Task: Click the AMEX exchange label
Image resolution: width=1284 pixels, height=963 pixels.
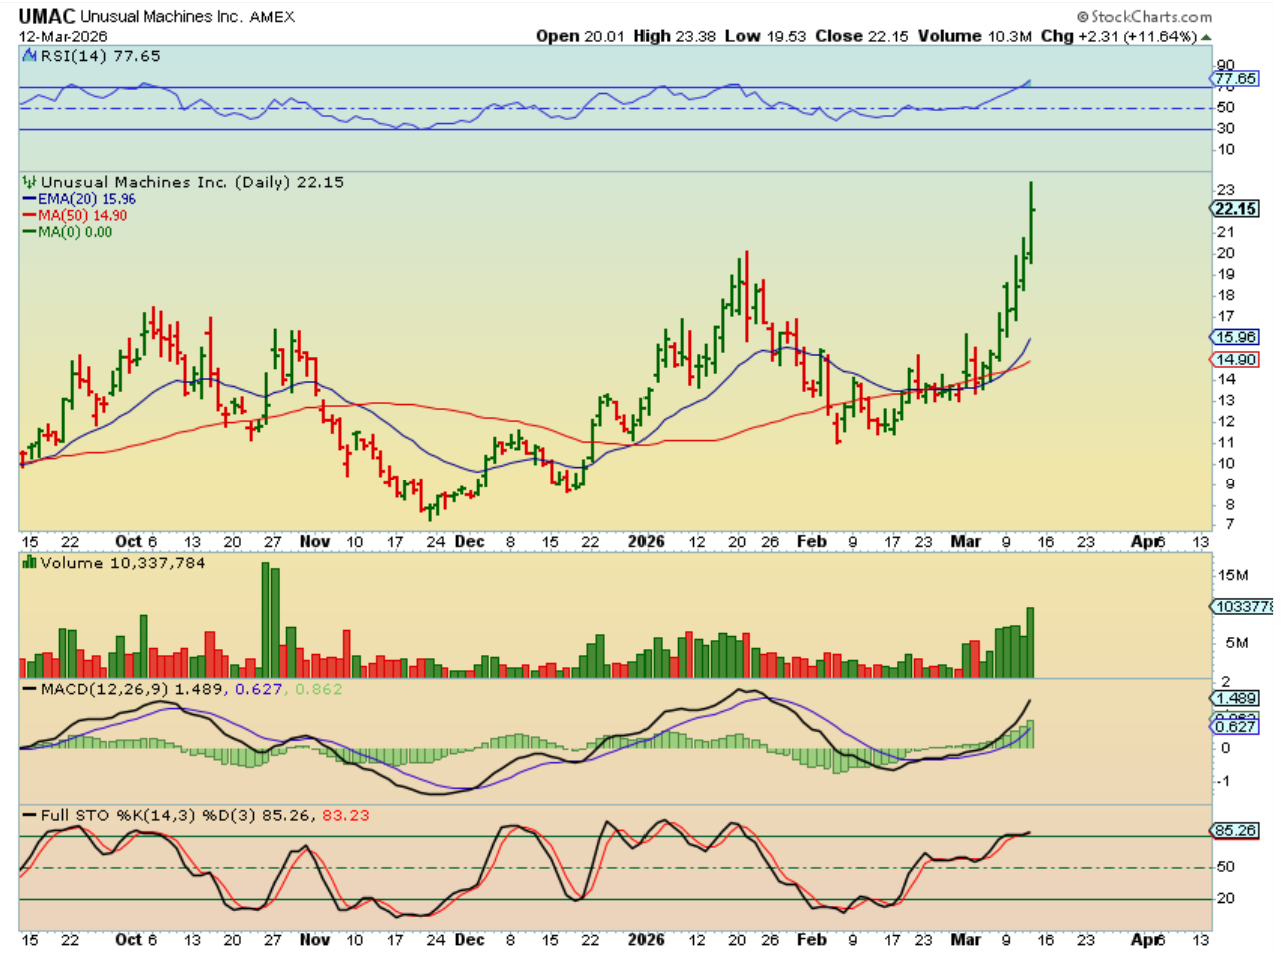Action: (272, 17)
